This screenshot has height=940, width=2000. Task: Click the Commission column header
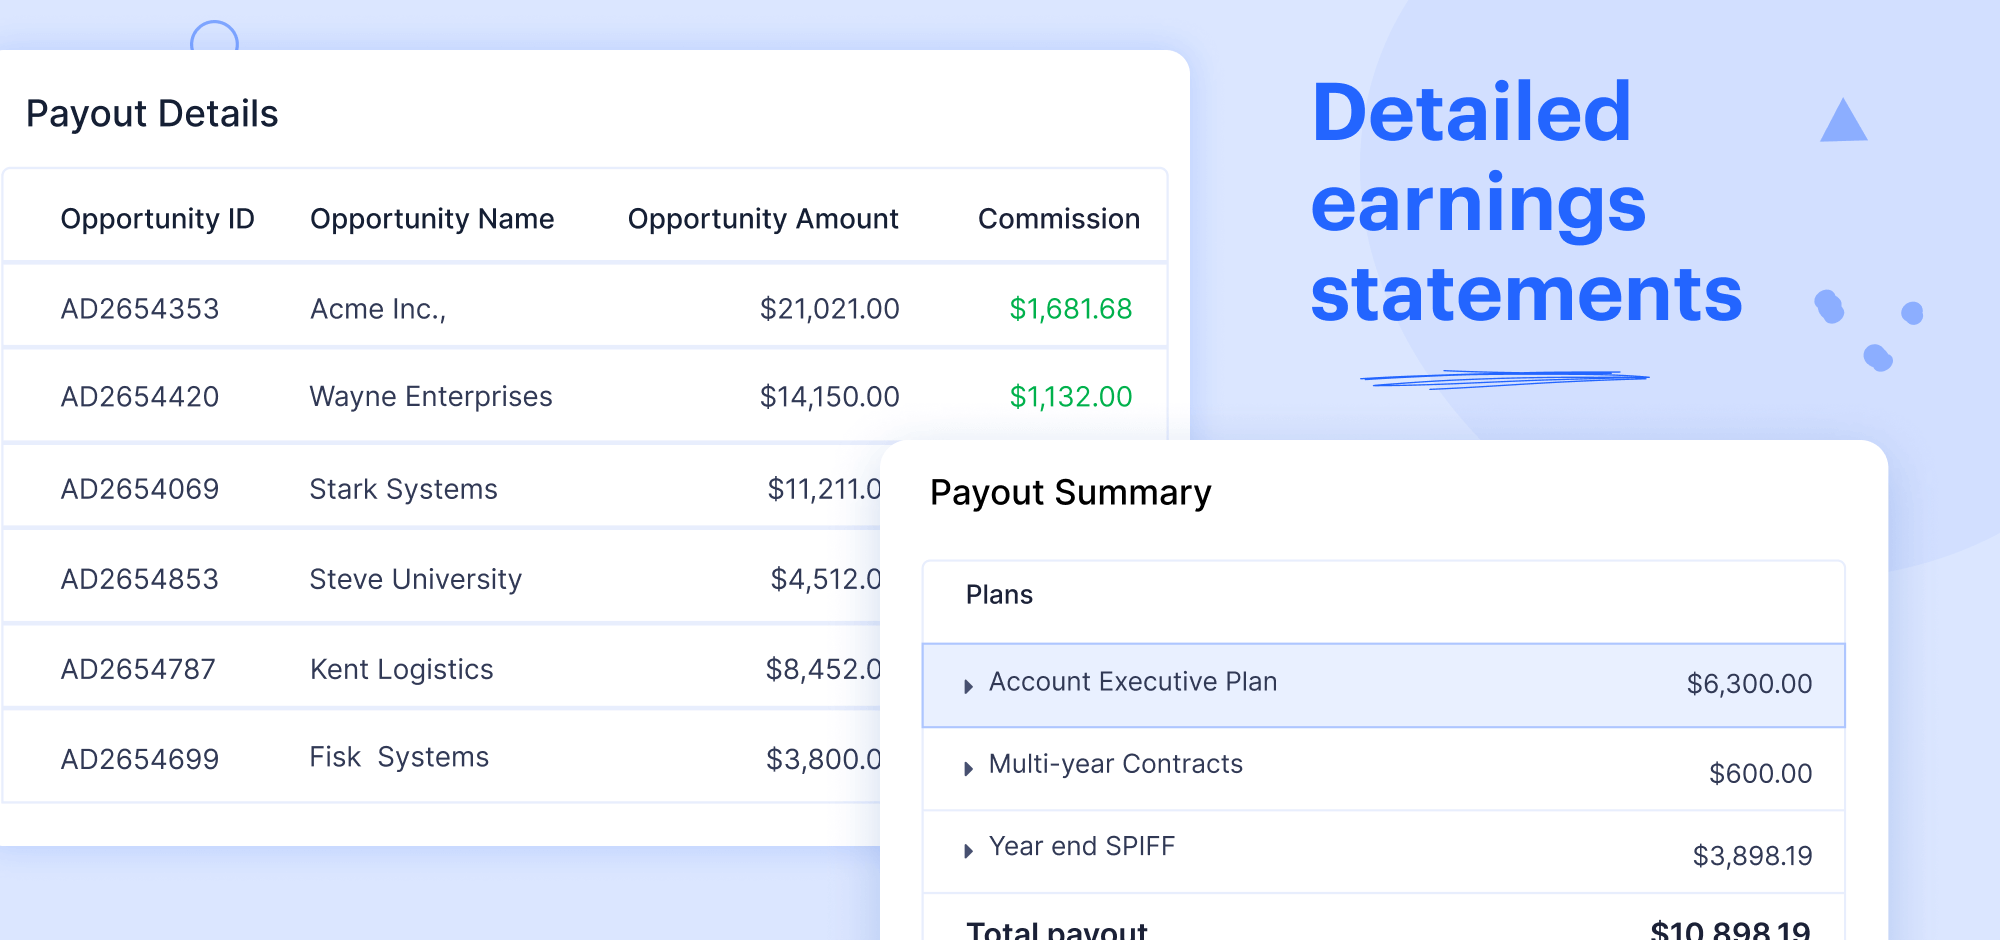click(1058, 219)
